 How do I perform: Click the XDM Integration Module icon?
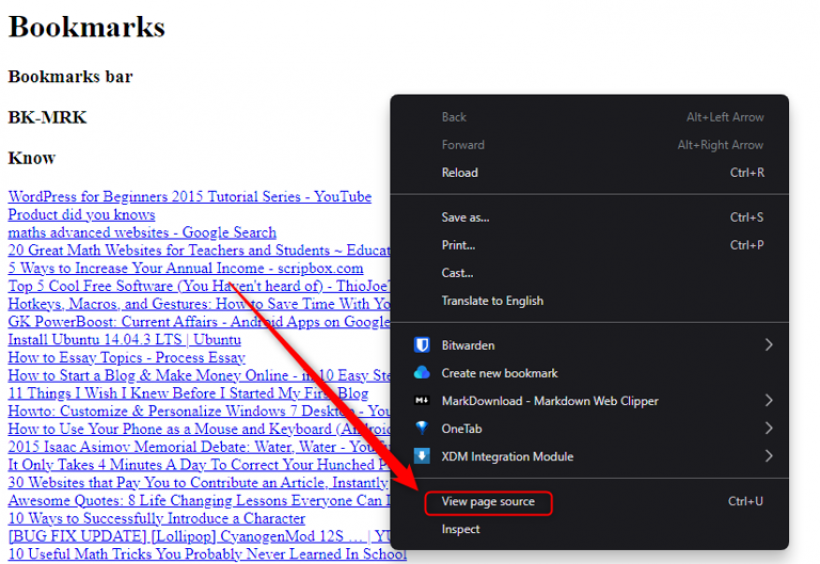coord(421,456)
